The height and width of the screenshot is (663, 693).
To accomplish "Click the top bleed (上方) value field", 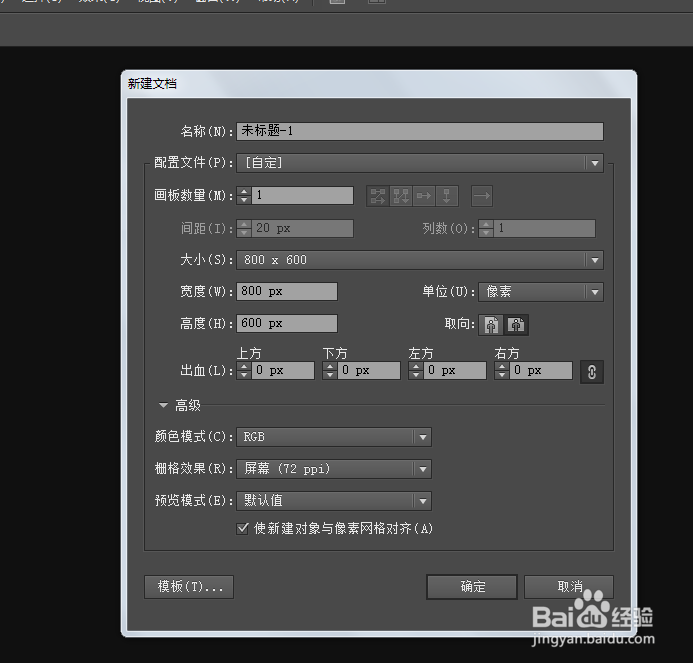I will tap(283, 370).
